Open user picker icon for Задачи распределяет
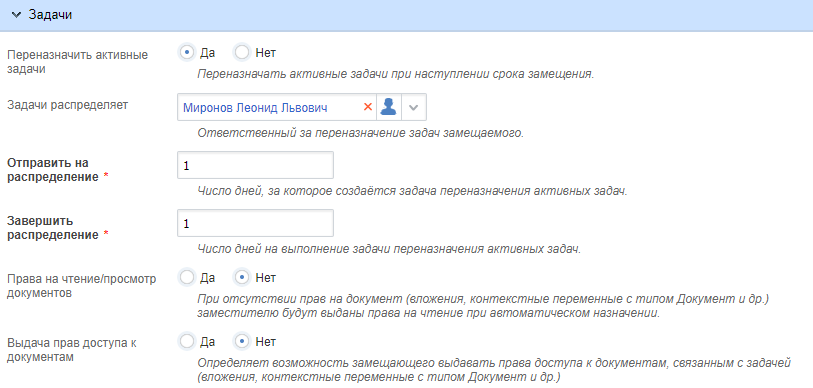The image size is (813, 388). [388, 107]
